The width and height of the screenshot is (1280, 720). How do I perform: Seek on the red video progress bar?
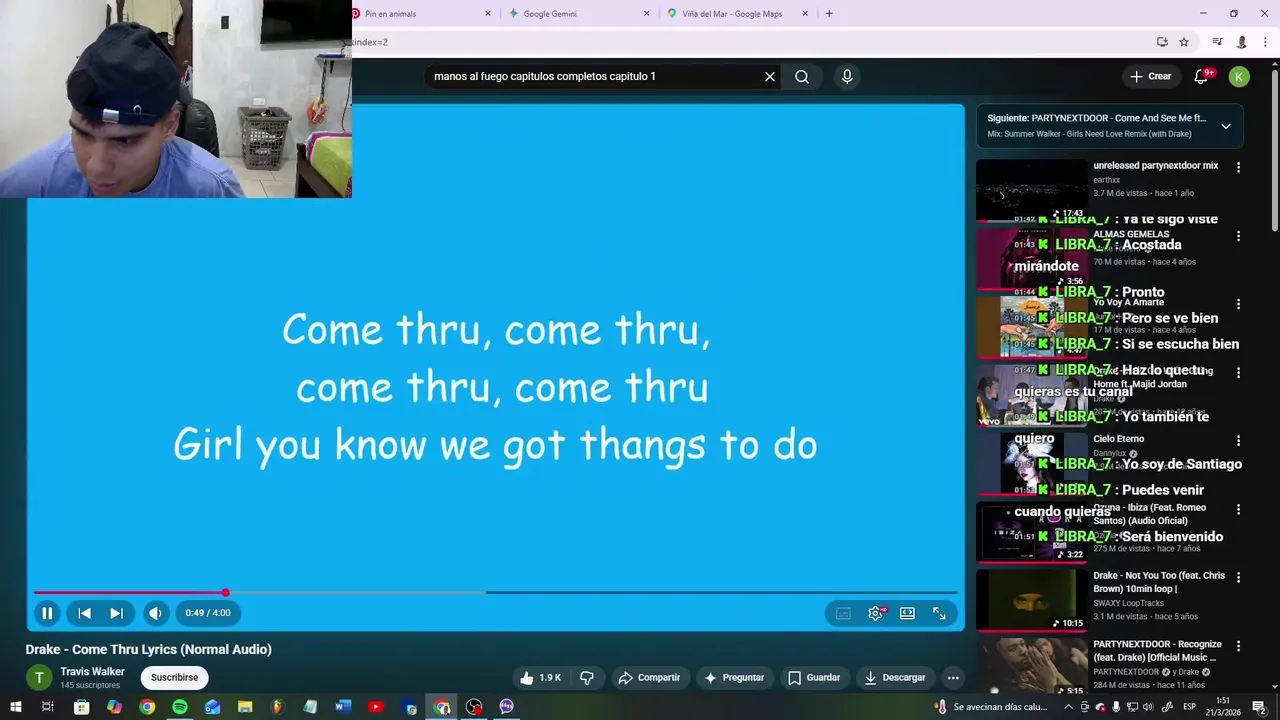coord(495,593)
